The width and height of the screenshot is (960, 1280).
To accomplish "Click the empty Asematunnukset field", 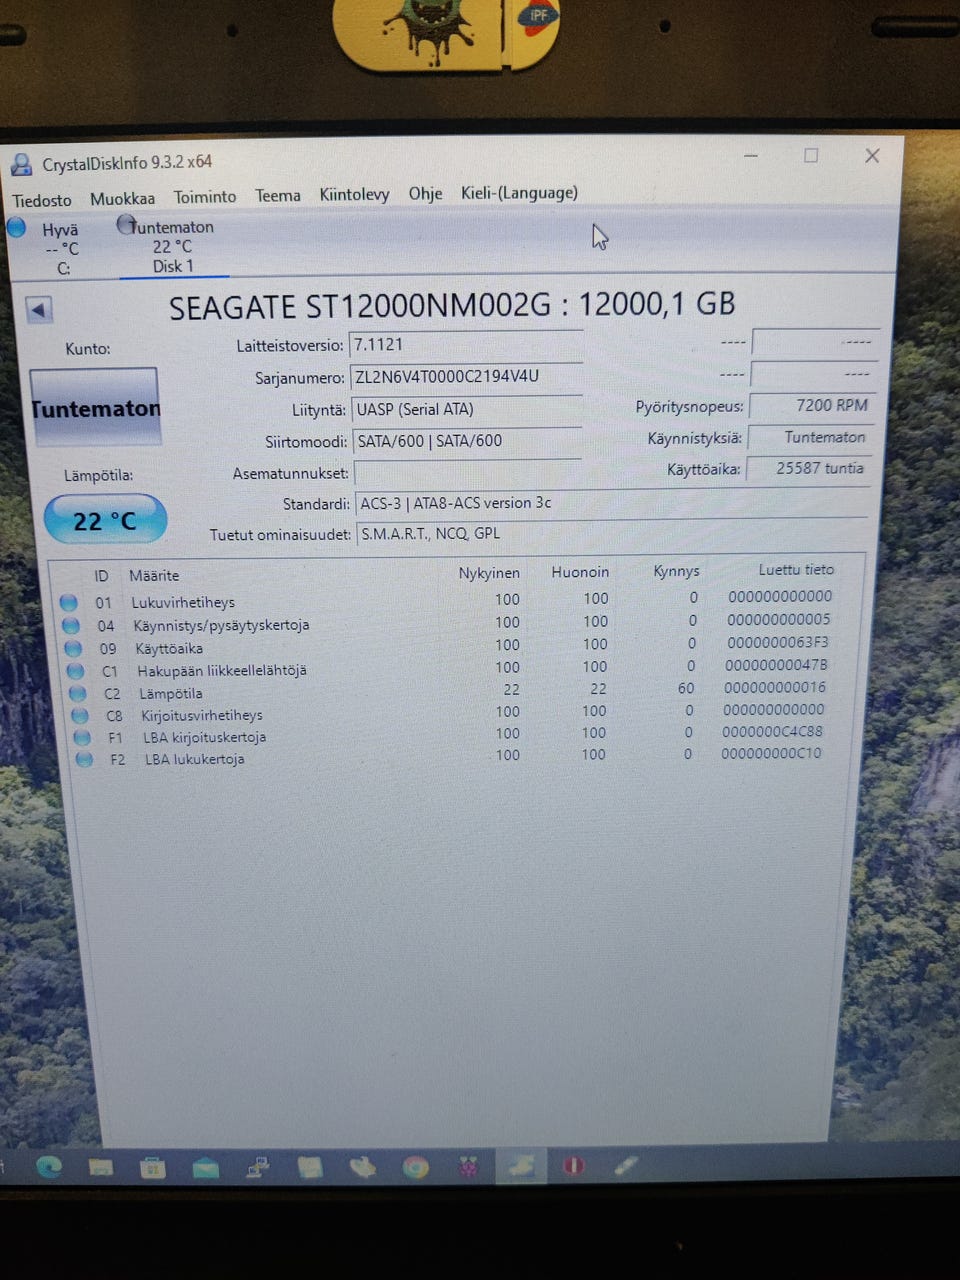I will coord(468,472).
